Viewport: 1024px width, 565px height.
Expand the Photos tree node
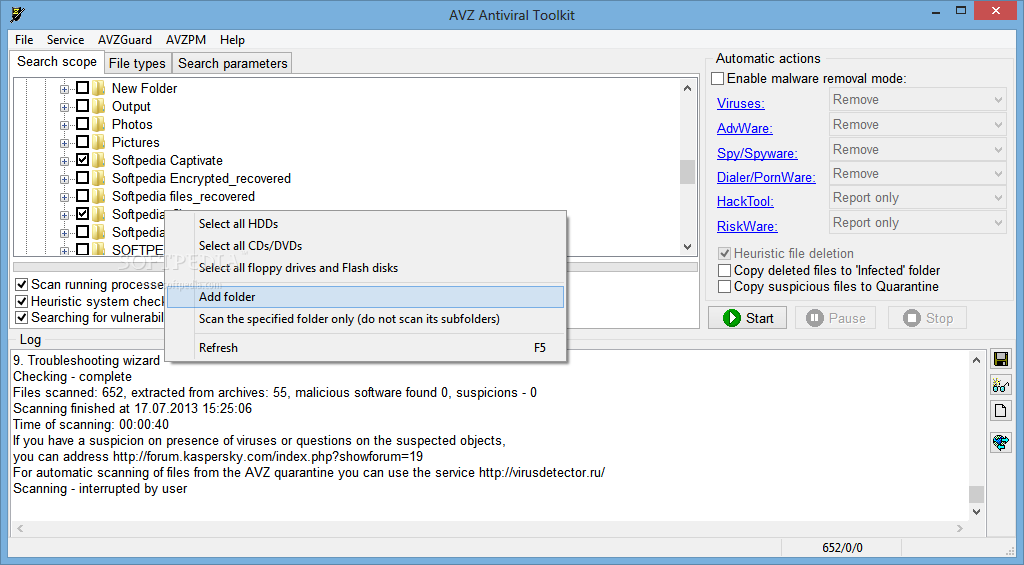click(x=64, y=125)
